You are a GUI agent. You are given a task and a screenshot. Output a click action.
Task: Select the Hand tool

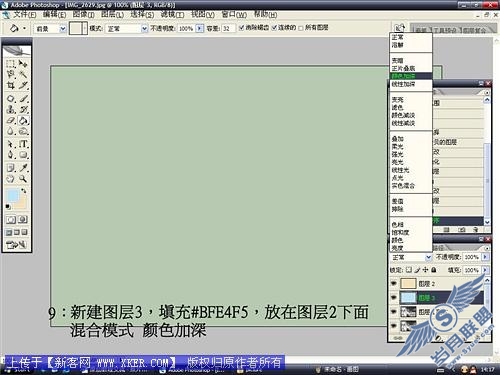click(x=11, y=178)
